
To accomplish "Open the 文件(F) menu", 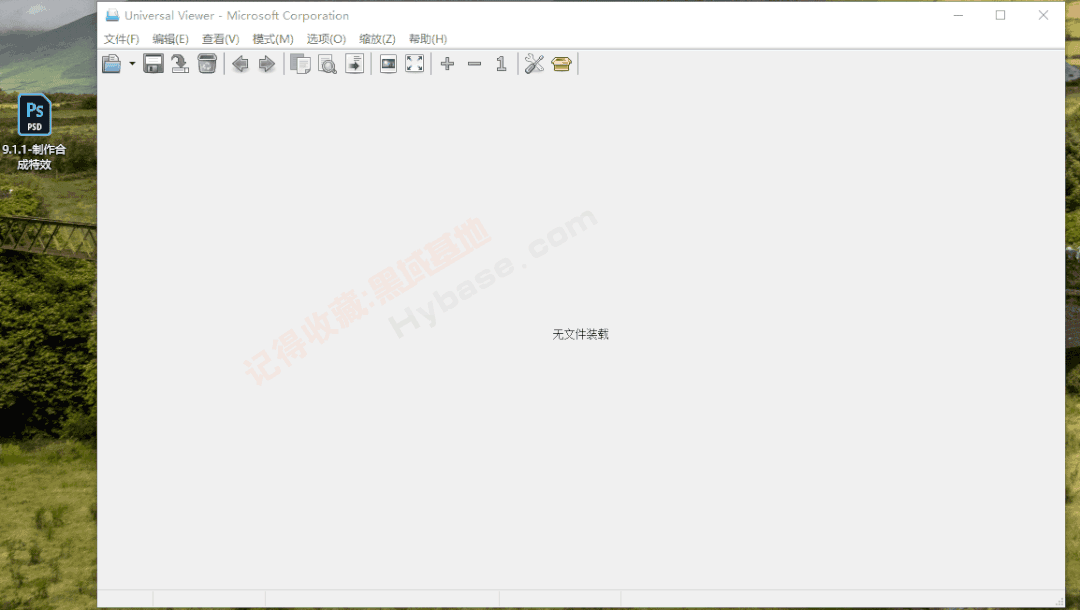I will (121, 39).
